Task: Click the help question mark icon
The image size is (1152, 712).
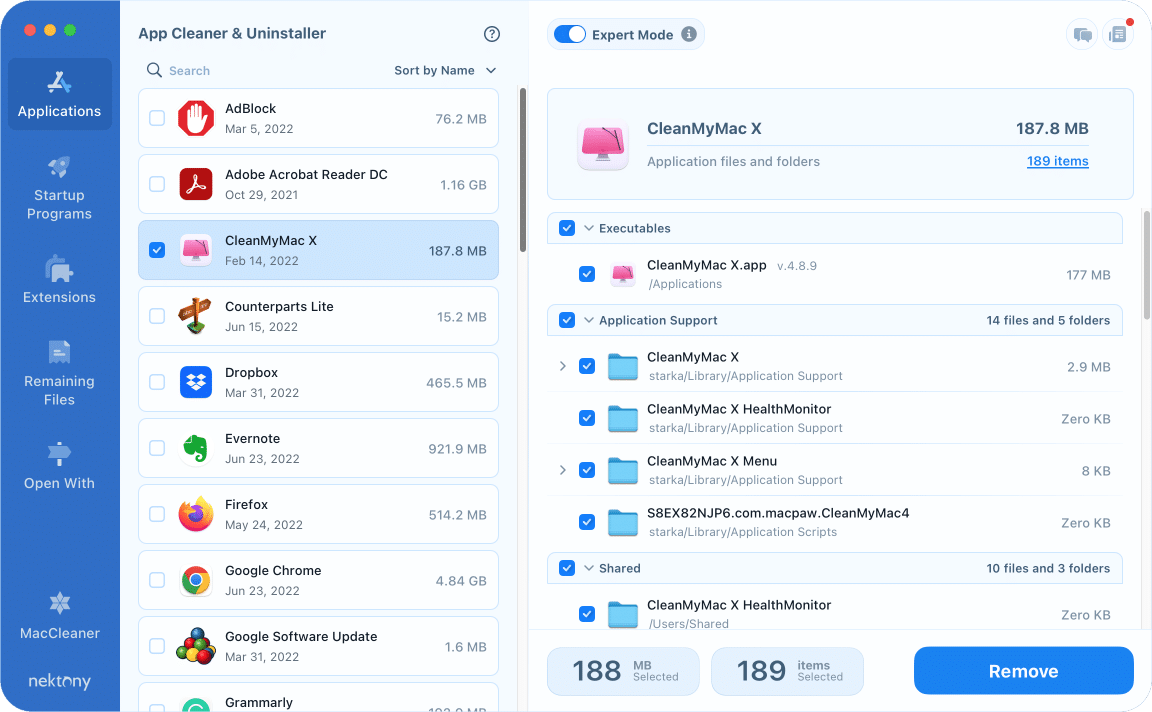Action: pos(492,34)
